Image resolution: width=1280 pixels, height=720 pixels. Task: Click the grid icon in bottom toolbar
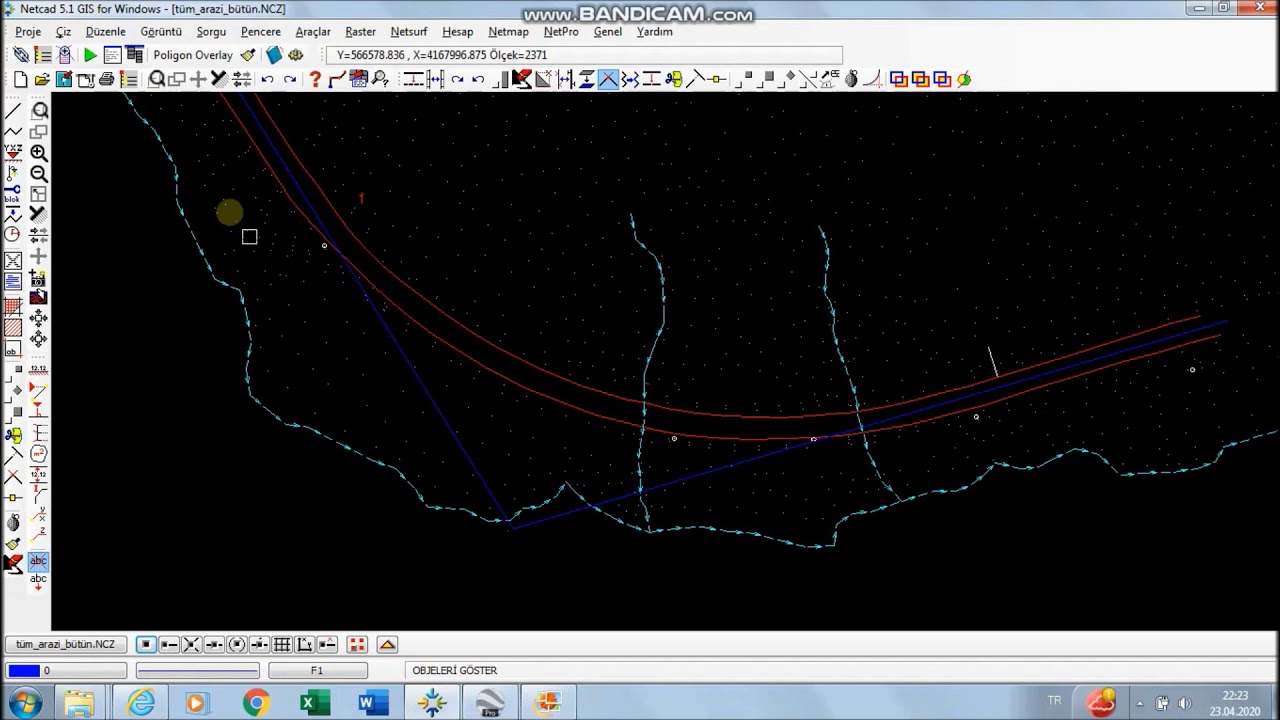282,645
